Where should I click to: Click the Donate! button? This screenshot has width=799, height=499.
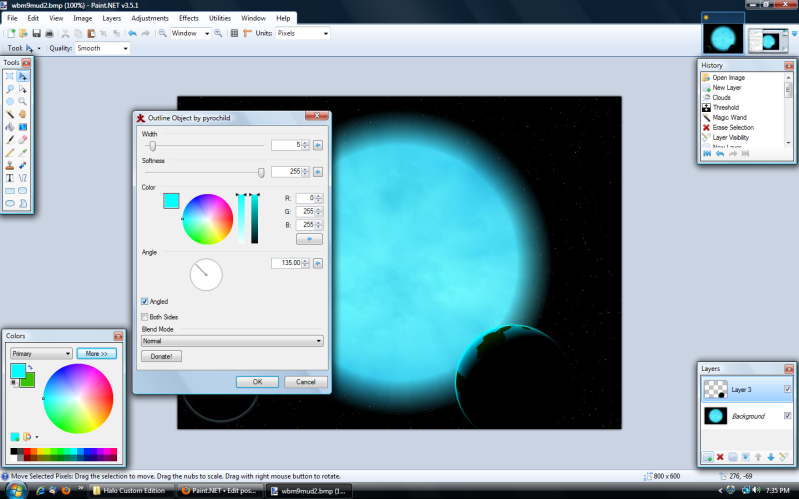point(161,356)
